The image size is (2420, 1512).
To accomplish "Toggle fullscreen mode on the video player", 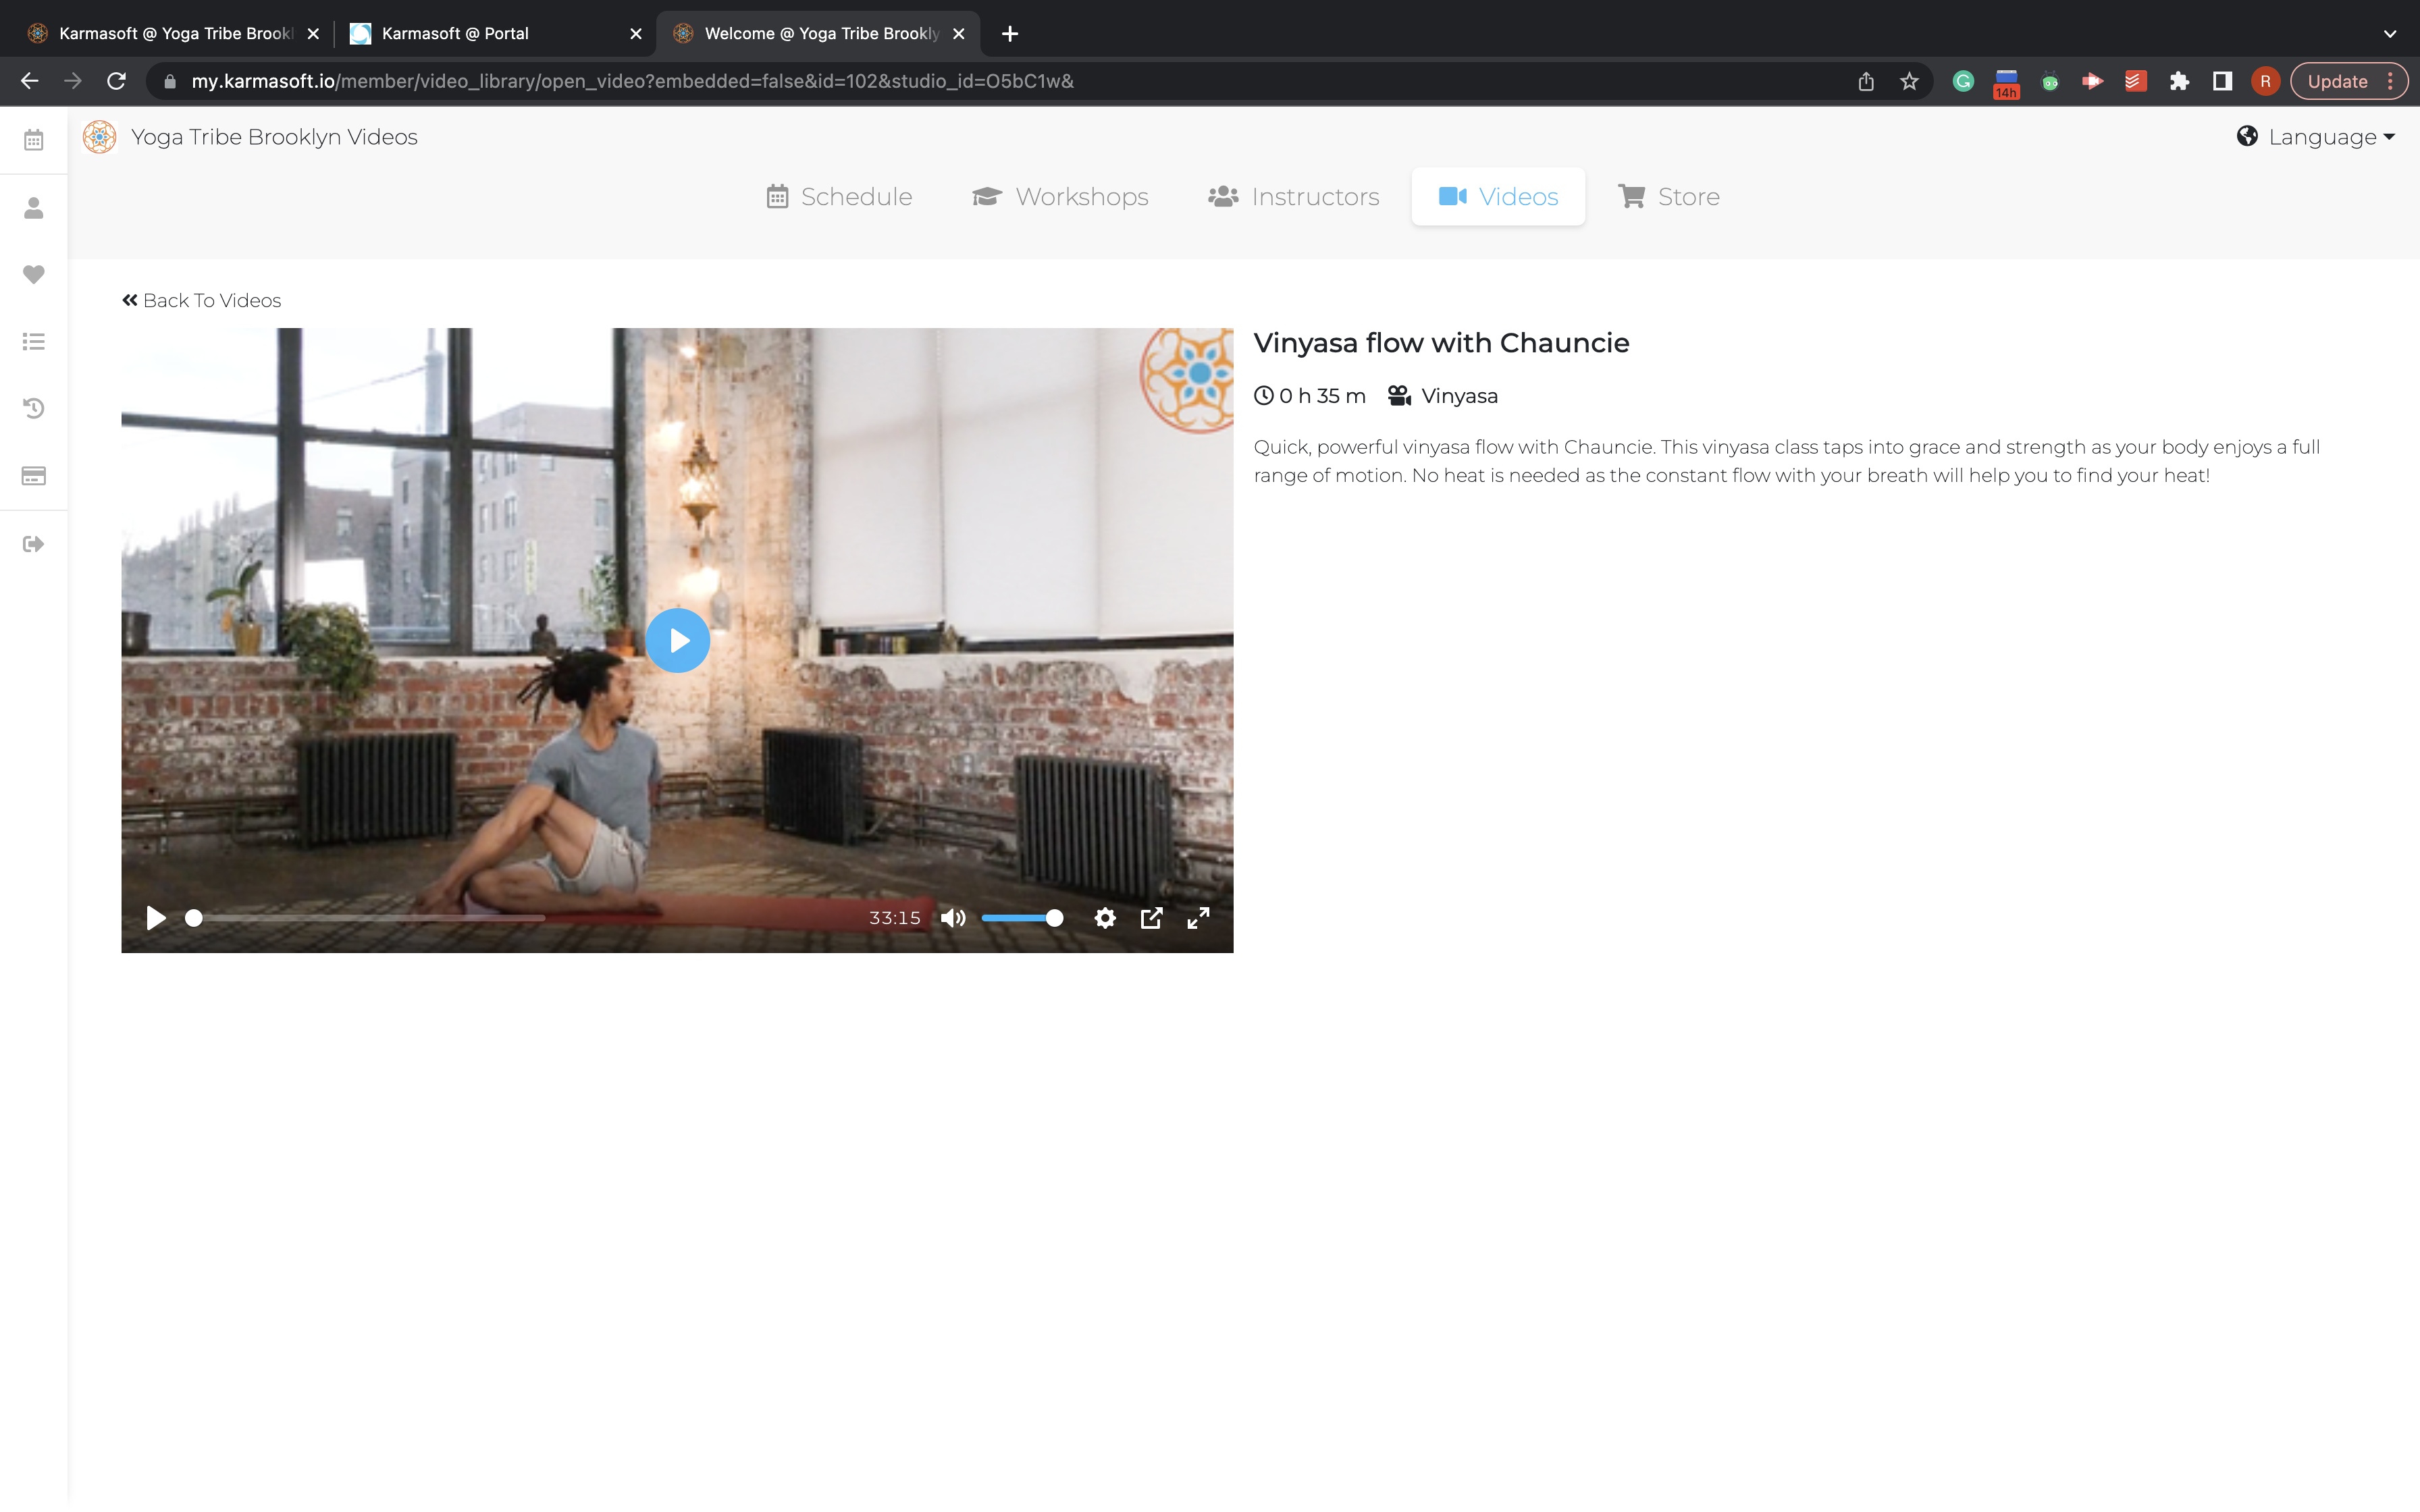I will tap(1198, 918).
